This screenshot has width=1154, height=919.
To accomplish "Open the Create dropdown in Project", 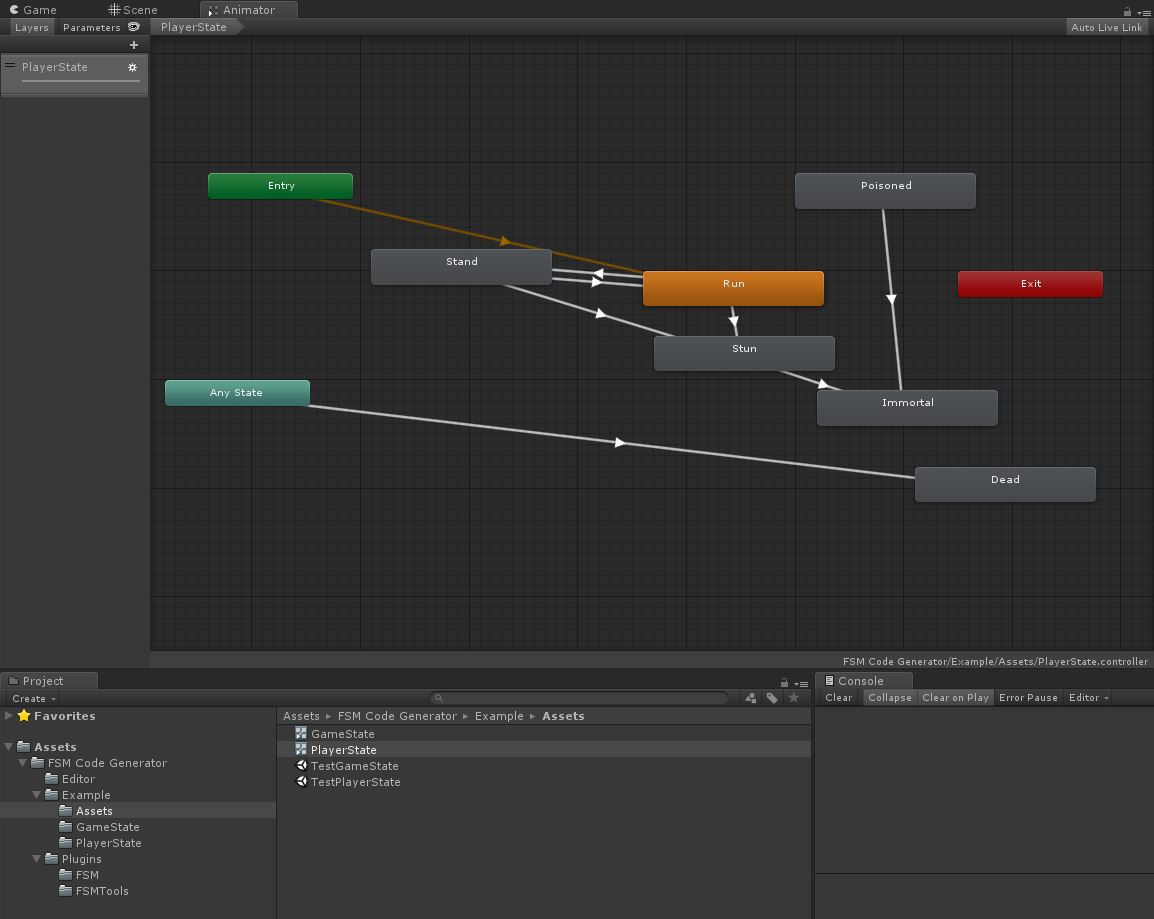I will click(x=33, y=699).
